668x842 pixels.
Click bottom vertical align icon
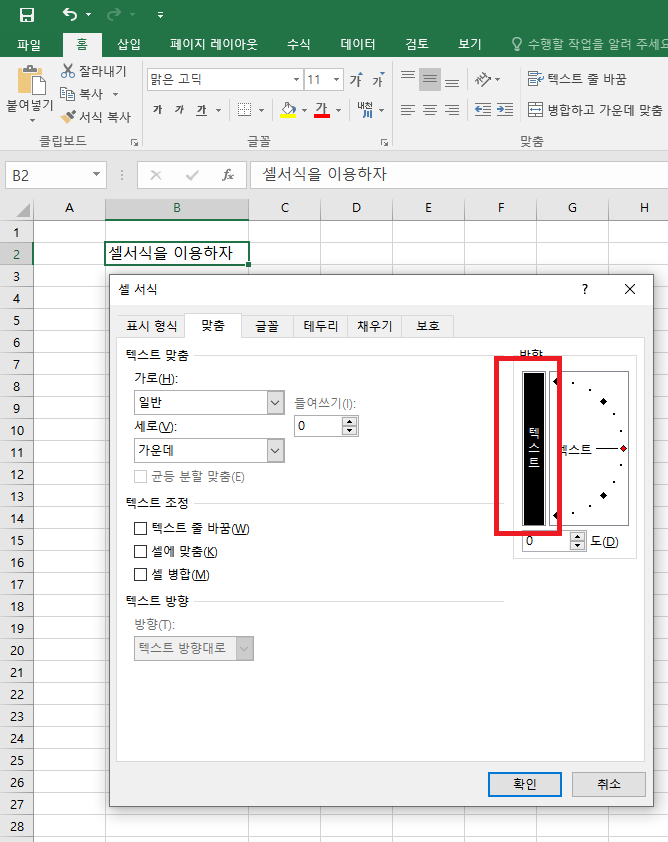click(x=452, y=81)
